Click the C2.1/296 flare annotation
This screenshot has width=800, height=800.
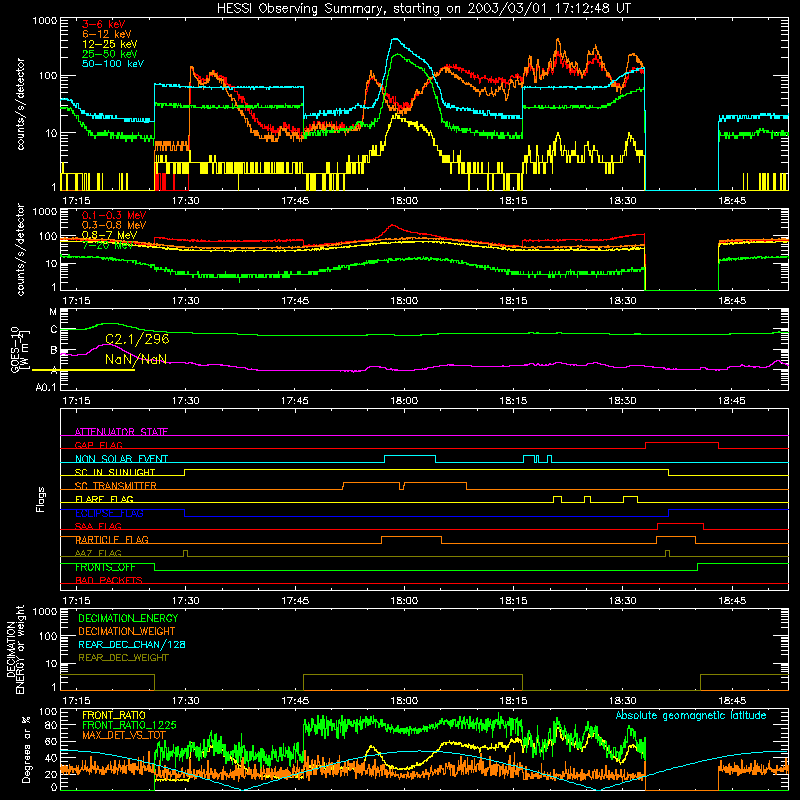(137, 339)
